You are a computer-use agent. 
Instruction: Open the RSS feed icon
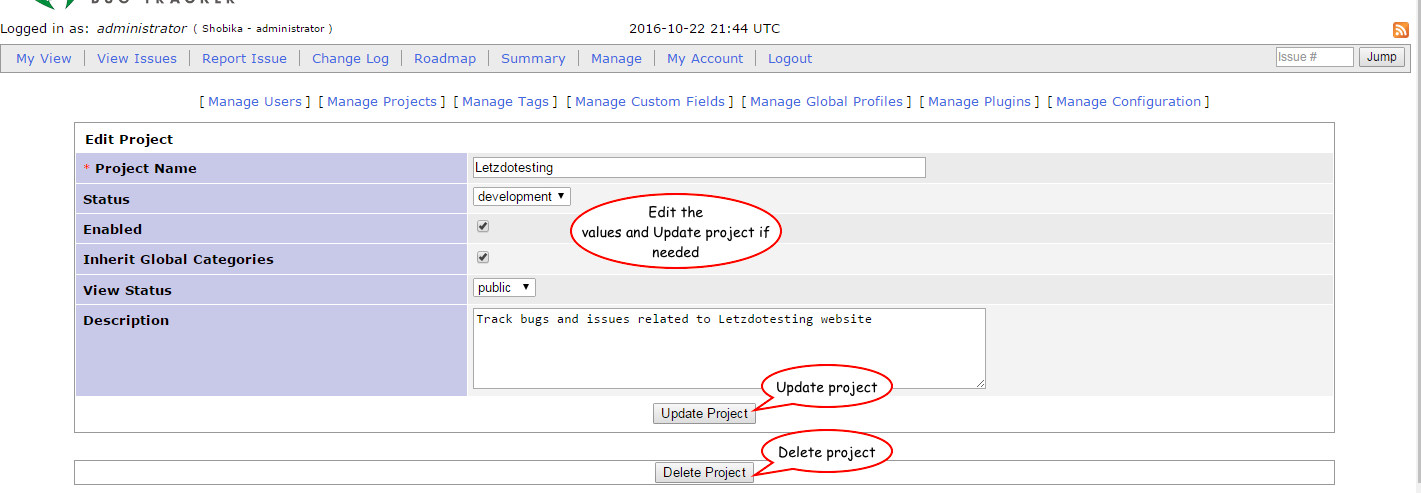[x=1401, y=30]
